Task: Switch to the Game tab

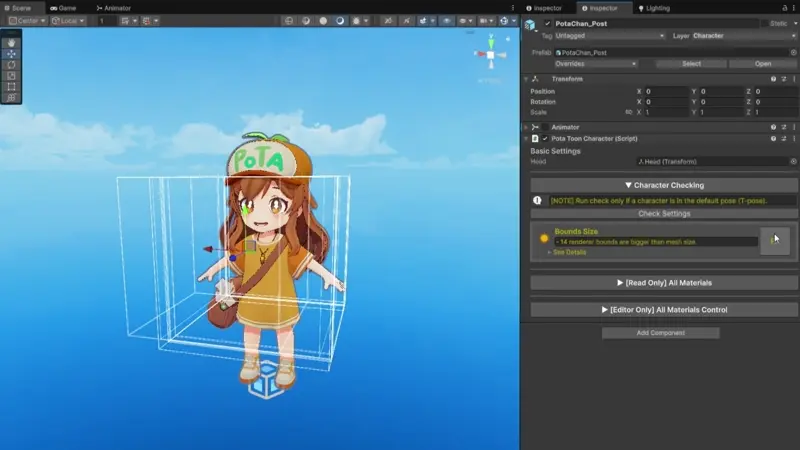Action: [x=62, y=8]
